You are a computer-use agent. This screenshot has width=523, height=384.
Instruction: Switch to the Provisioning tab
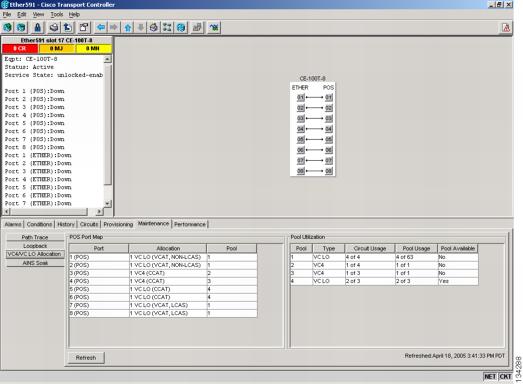click(x=118, y=224)
